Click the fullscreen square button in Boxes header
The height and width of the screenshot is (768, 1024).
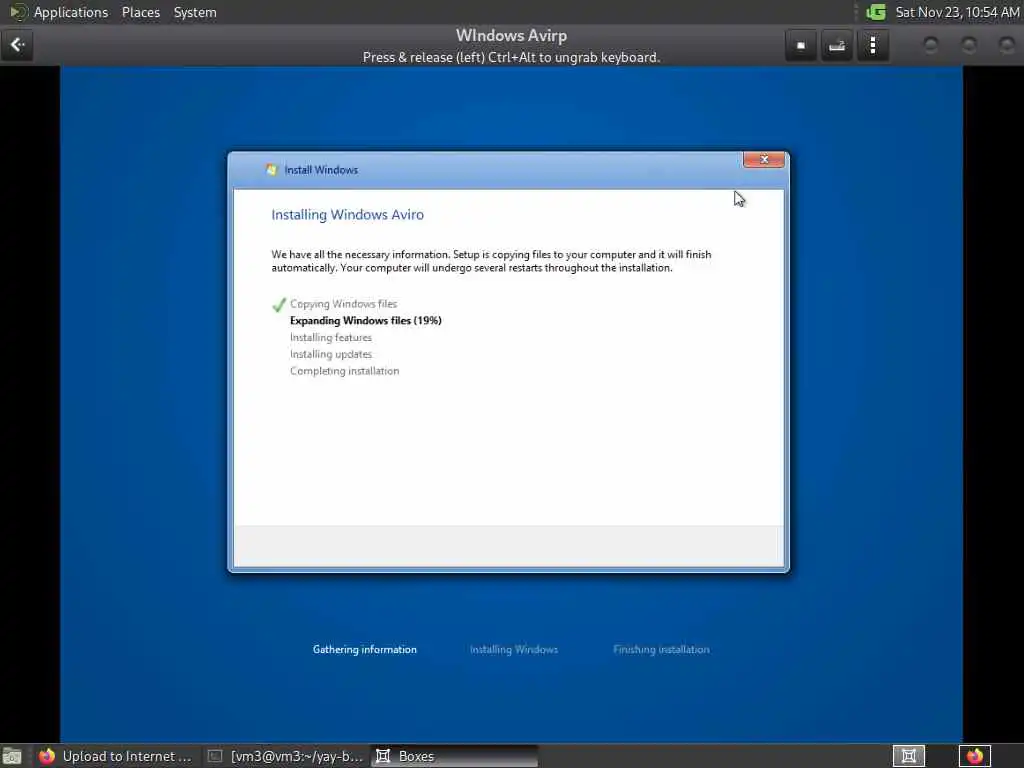tap(801, 46)
